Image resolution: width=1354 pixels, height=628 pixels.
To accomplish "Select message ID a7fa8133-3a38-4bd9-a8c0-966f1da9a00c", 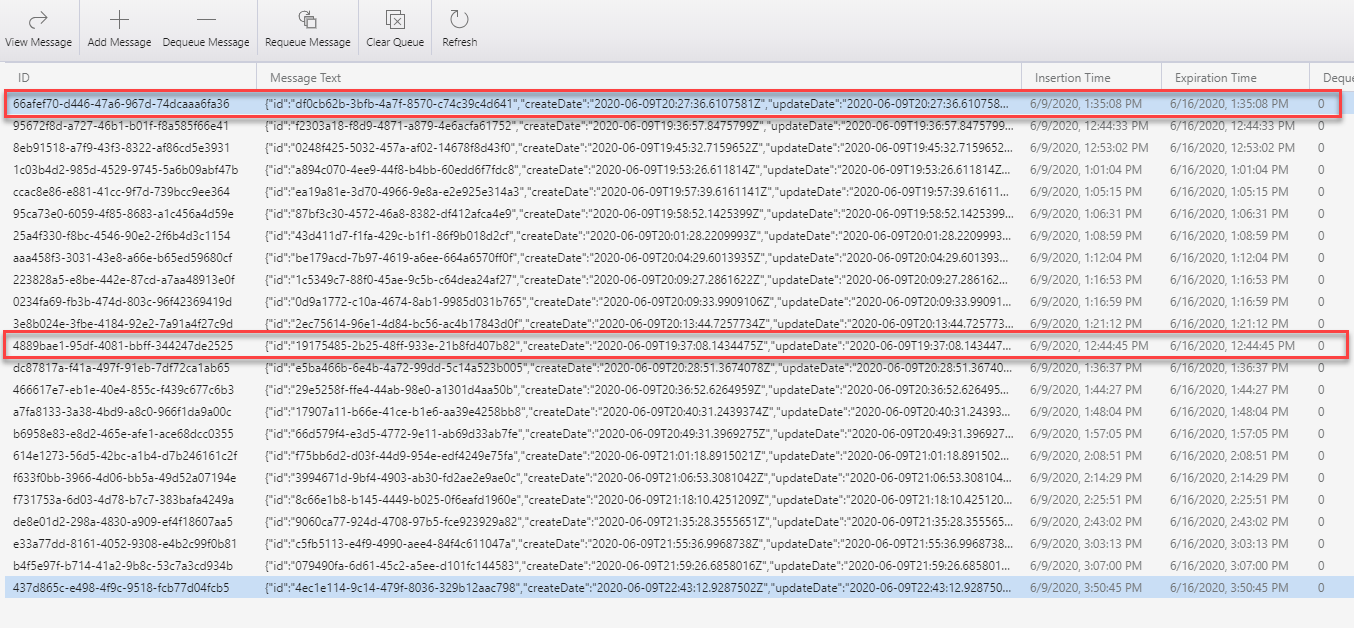I will coord(122,412).
